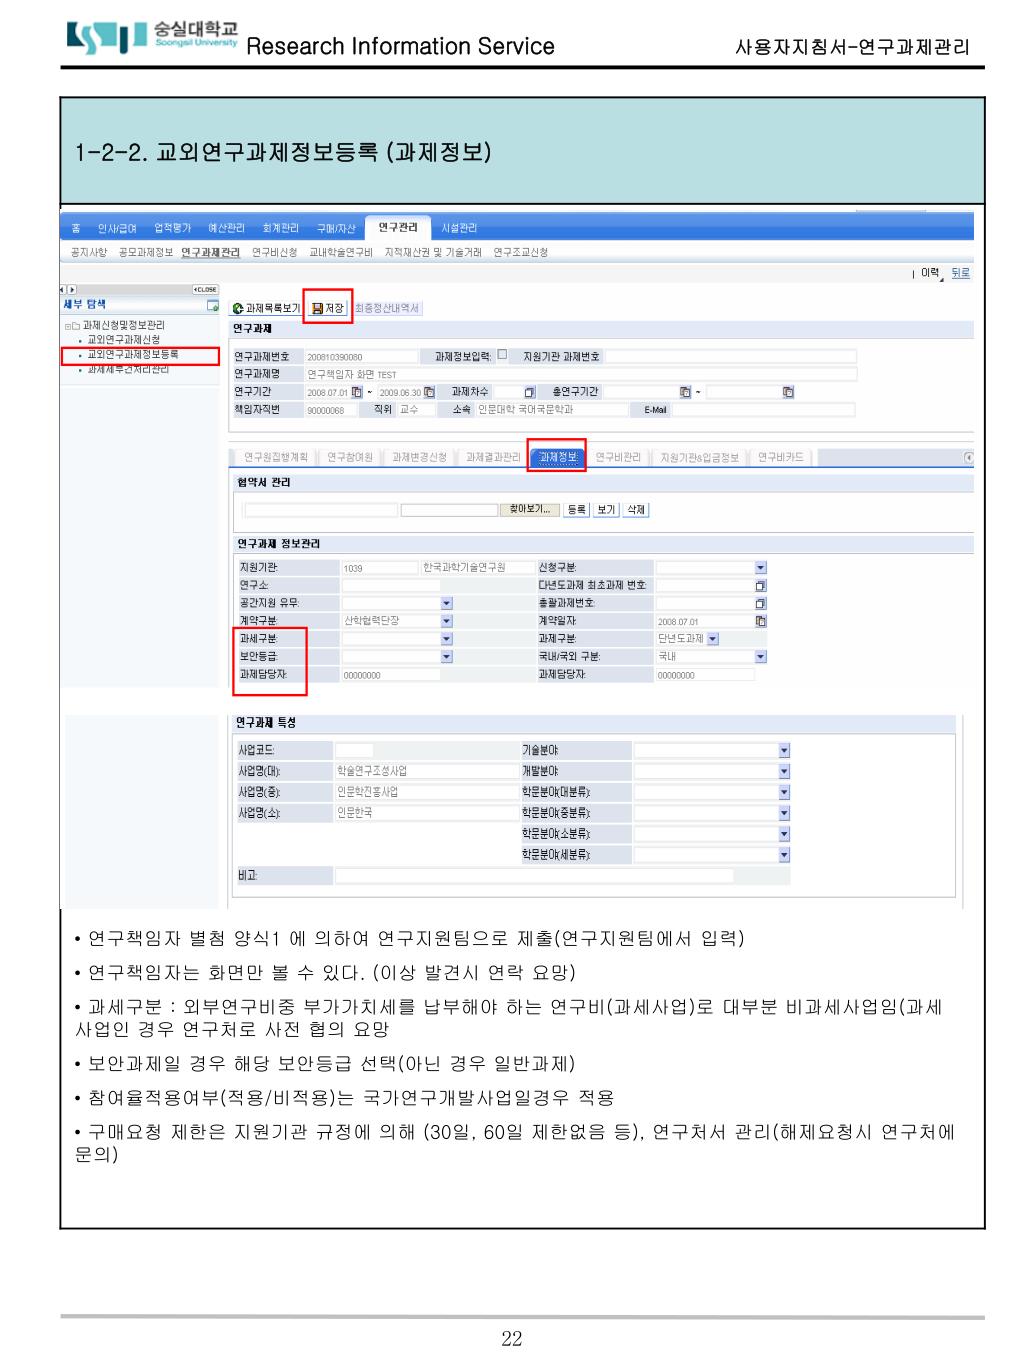
Task: Open the 시설관리 top menu
Action: click(x=459, y=228)
